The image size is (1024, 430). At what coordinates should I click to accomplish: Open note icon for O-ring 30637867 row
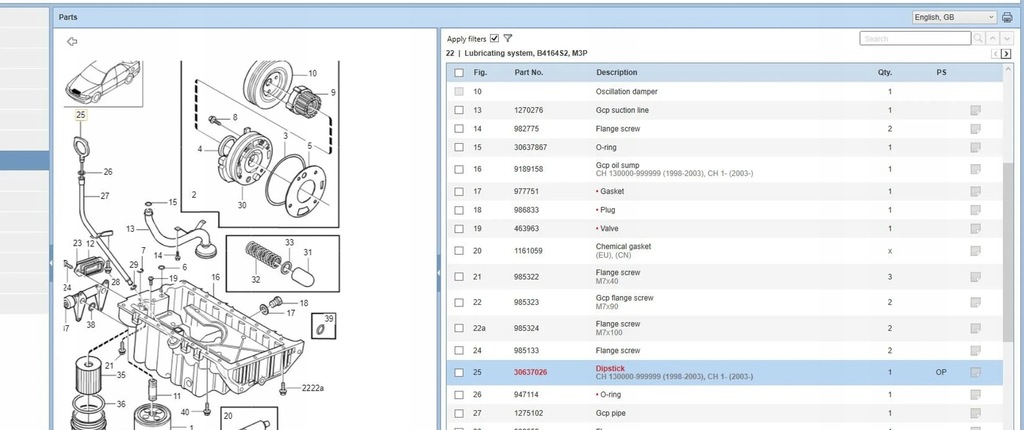[976, 147]
